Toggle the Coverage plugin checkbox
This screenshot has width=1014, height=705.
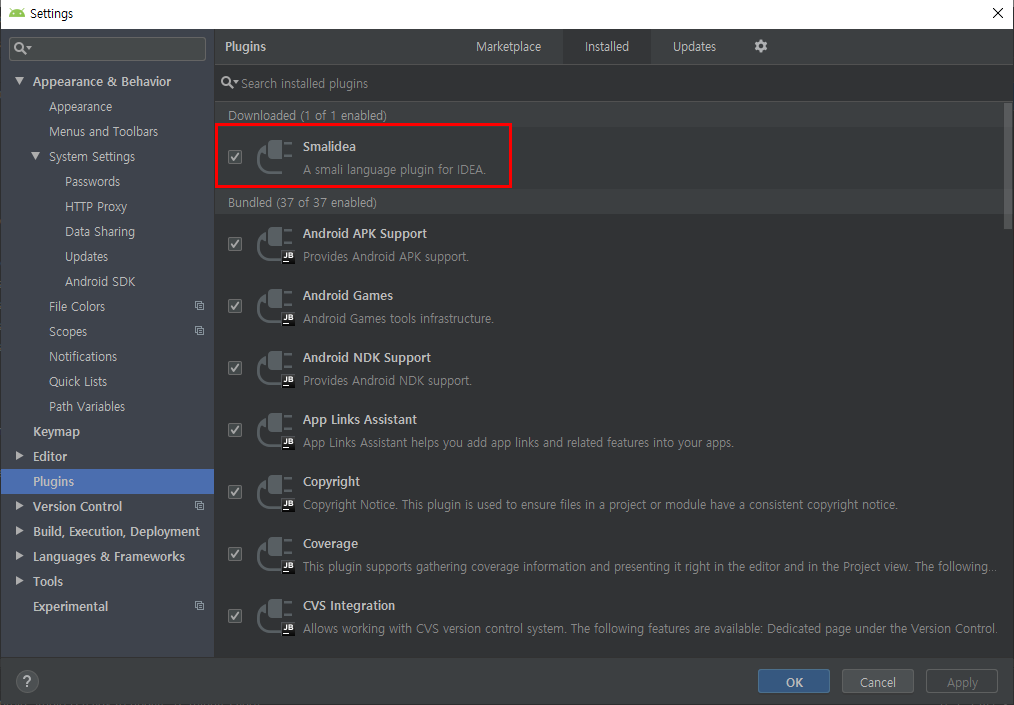235,554
